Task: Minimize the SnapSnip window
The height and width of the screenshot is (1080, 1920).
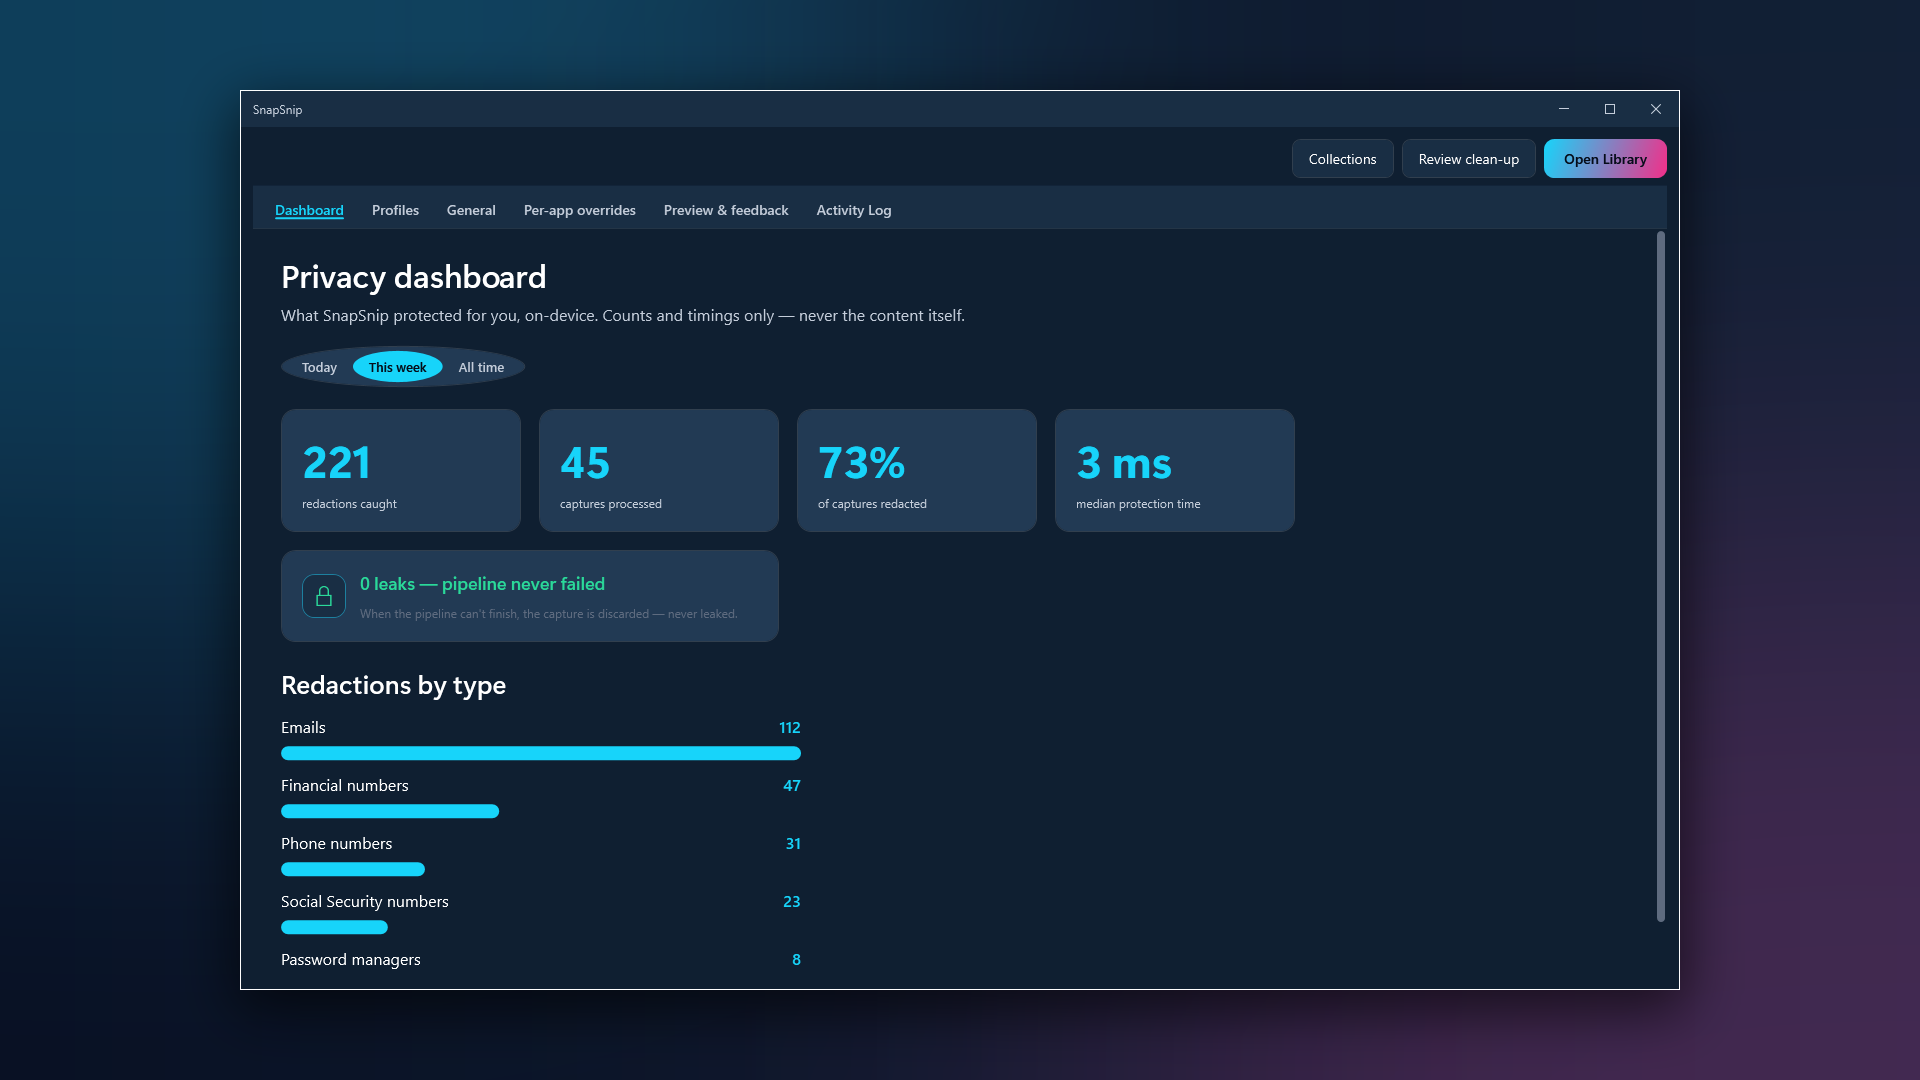Action: (1564, 109)
